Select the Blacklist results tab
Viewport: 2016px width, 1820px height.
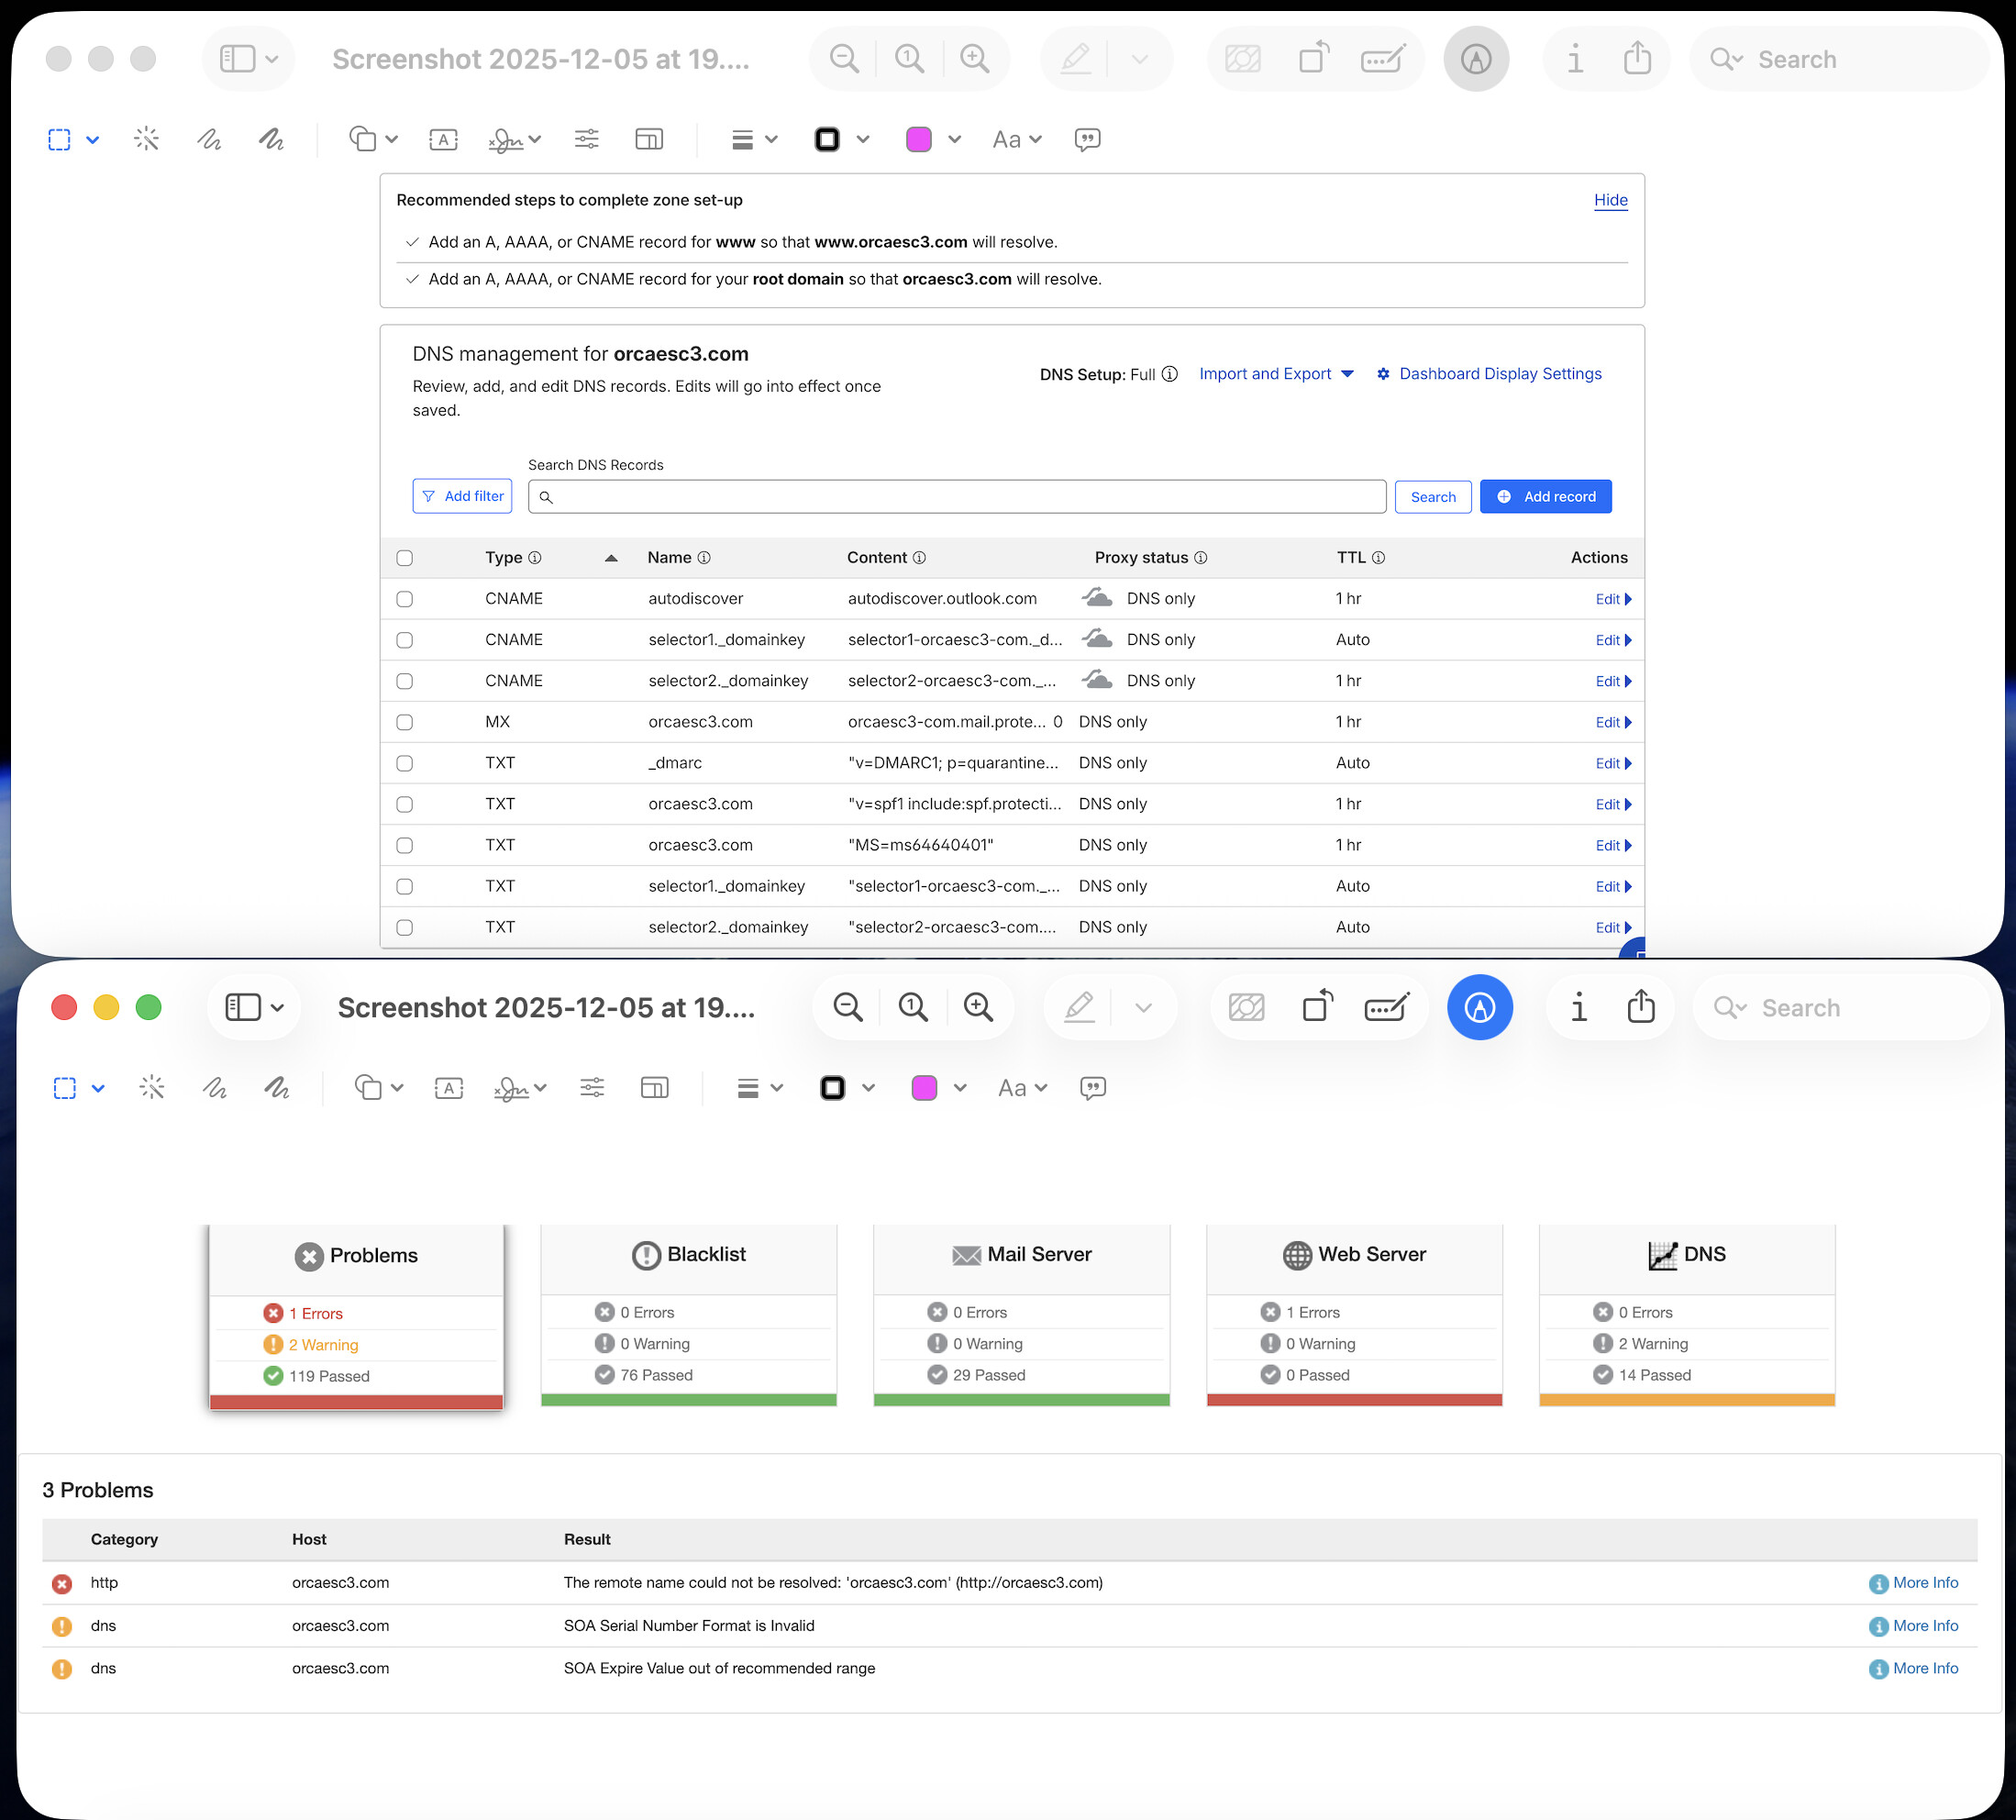pyautogui.click(x=689, y=1254)
